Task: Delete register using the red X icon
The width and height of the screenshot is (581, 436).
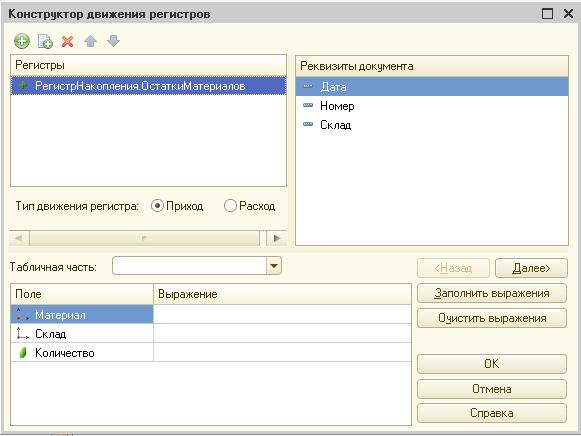Action: (67, 41)
